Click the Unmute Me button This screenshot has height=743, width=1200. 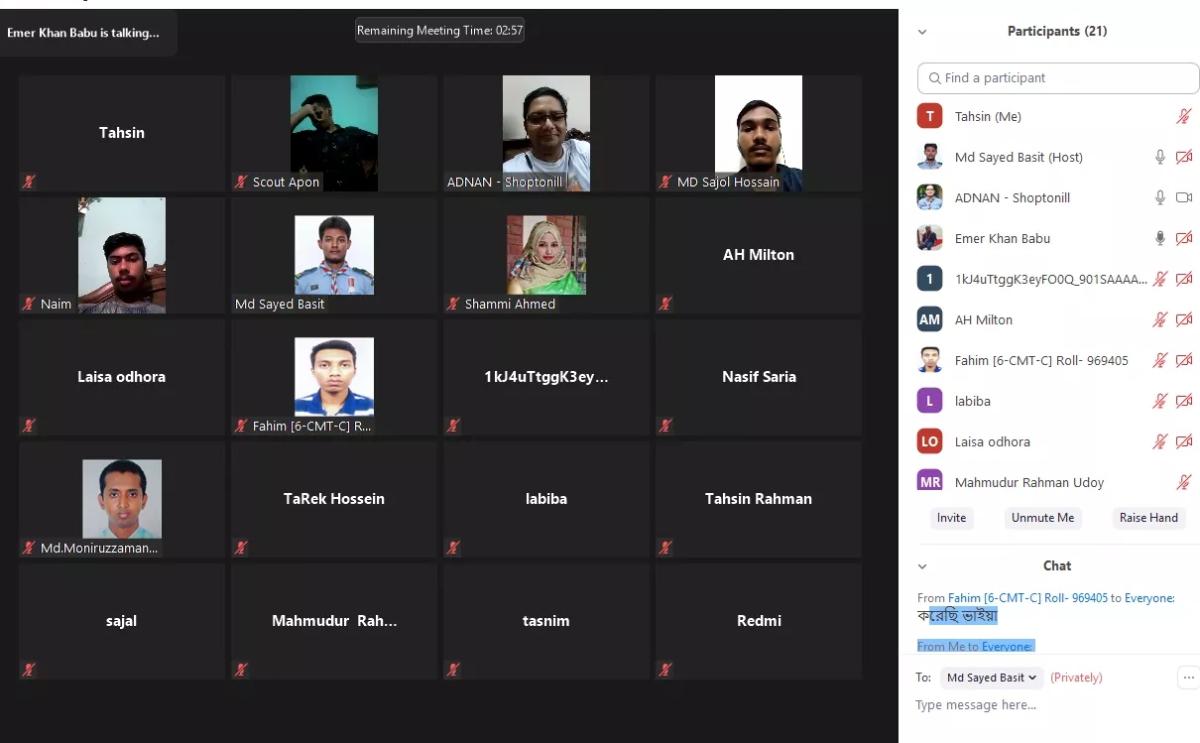[x=1042, y=518]
